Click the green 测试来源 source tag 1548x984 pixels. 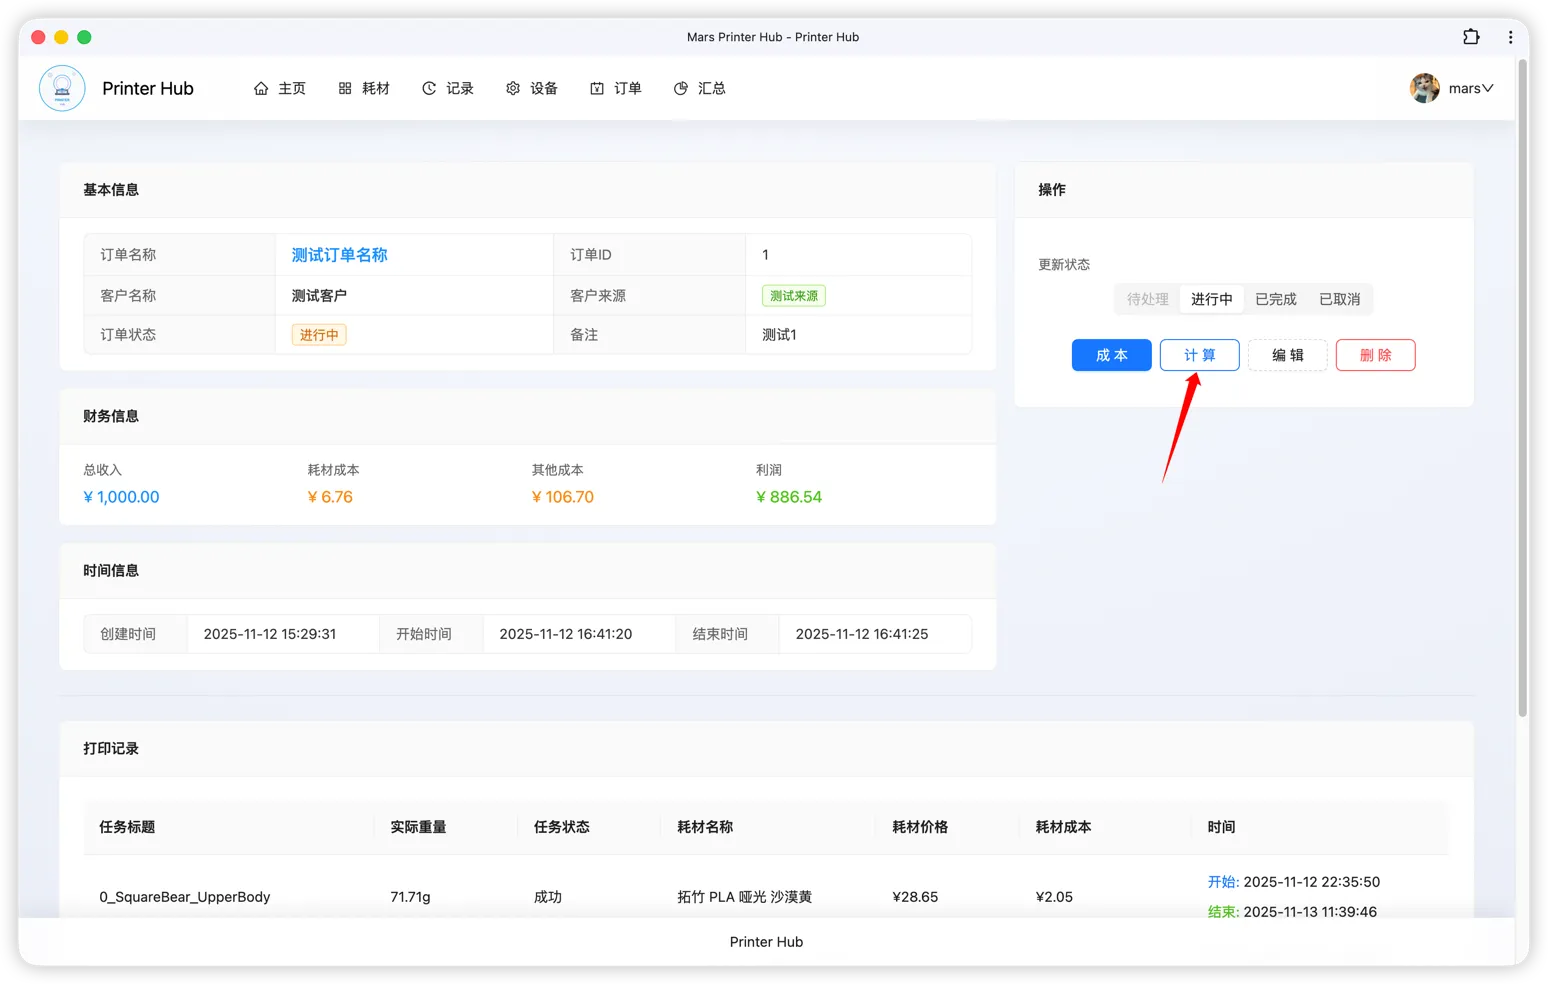[x=793, y=295]
